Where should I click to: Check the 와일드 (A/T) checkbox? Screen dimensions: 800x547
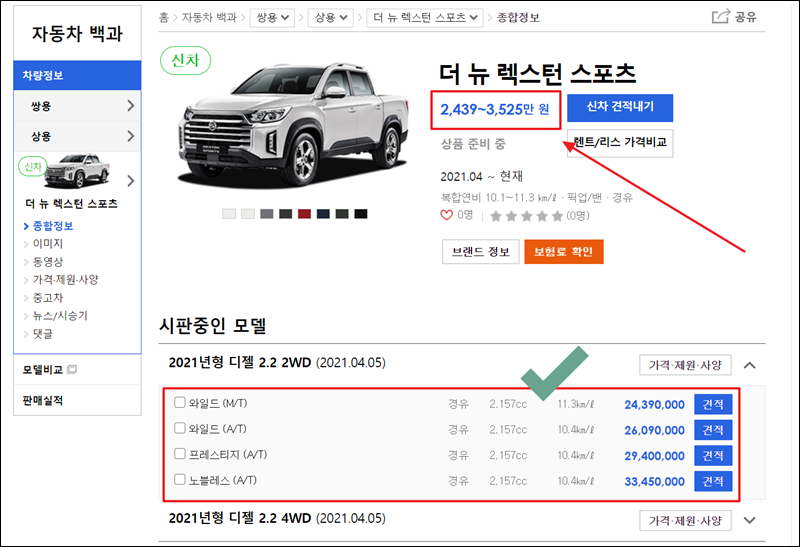[180, 428]
